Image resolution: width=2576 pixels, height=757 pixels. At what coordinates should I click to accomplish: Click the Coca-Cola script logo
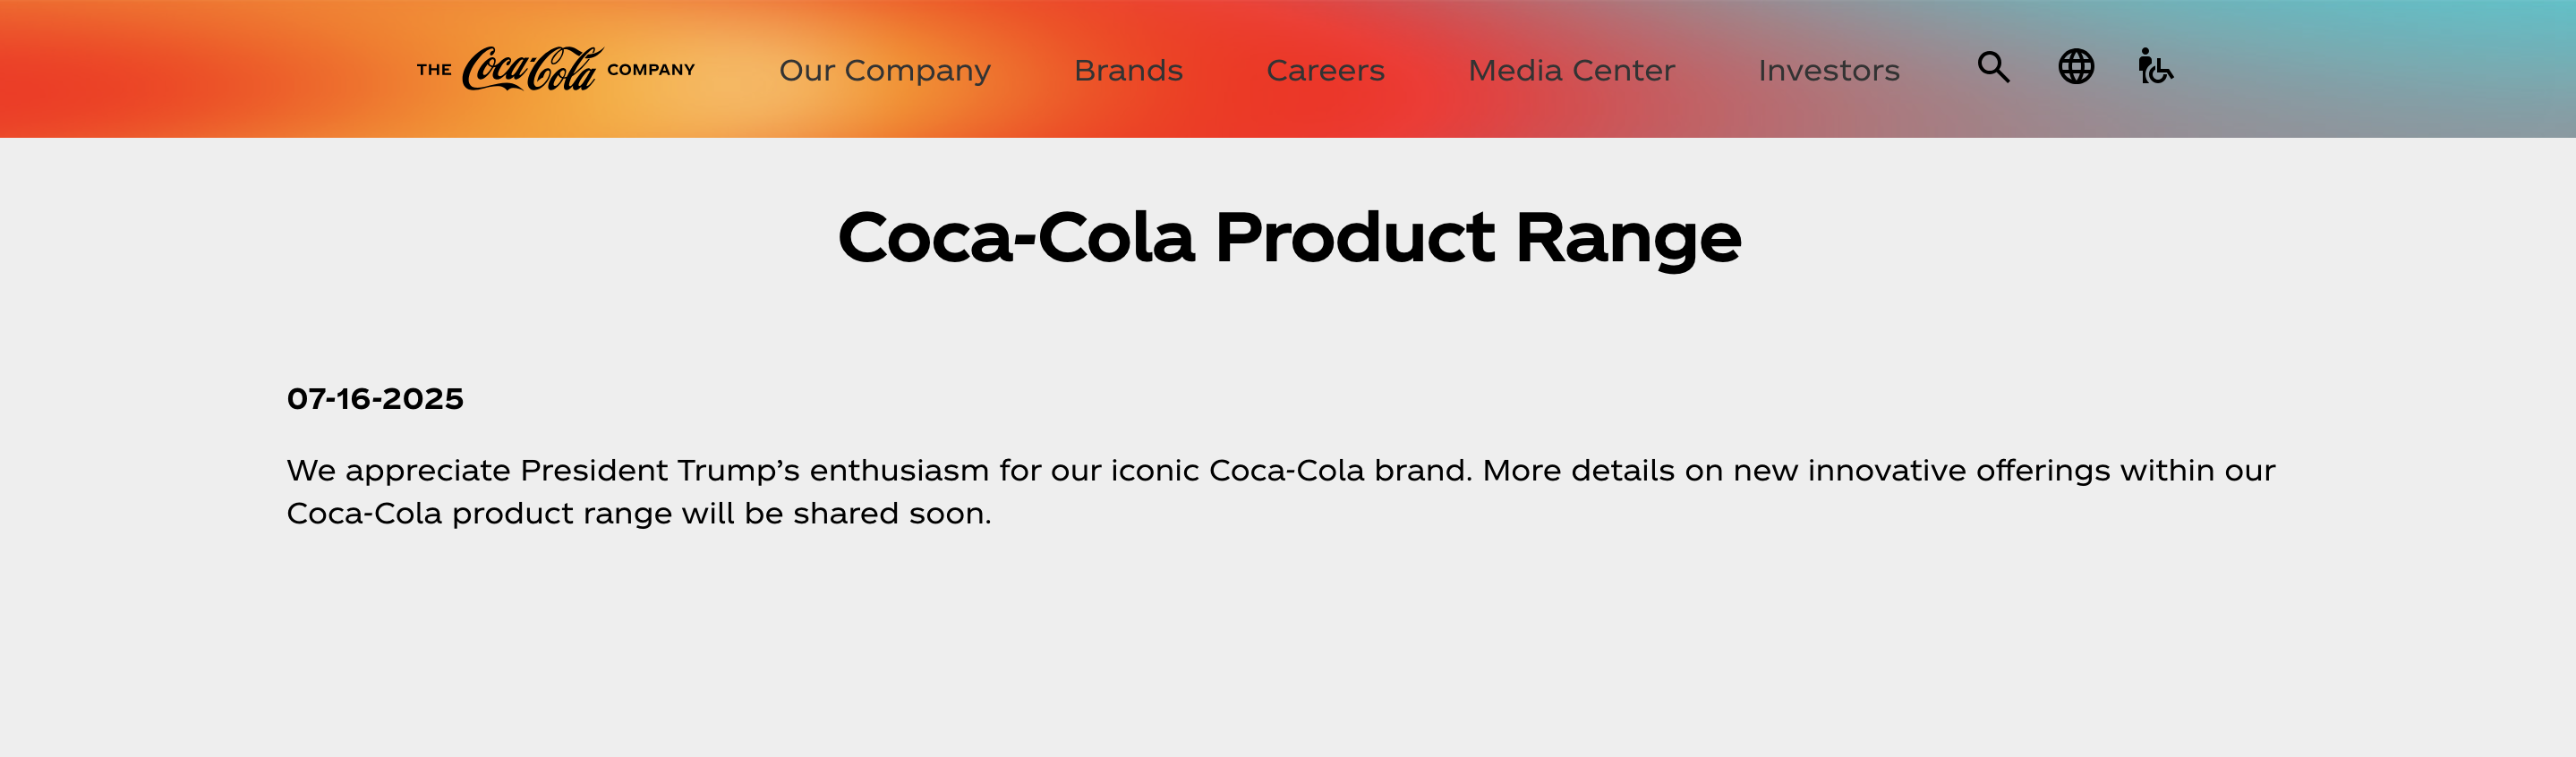click(x=532, y=69)
